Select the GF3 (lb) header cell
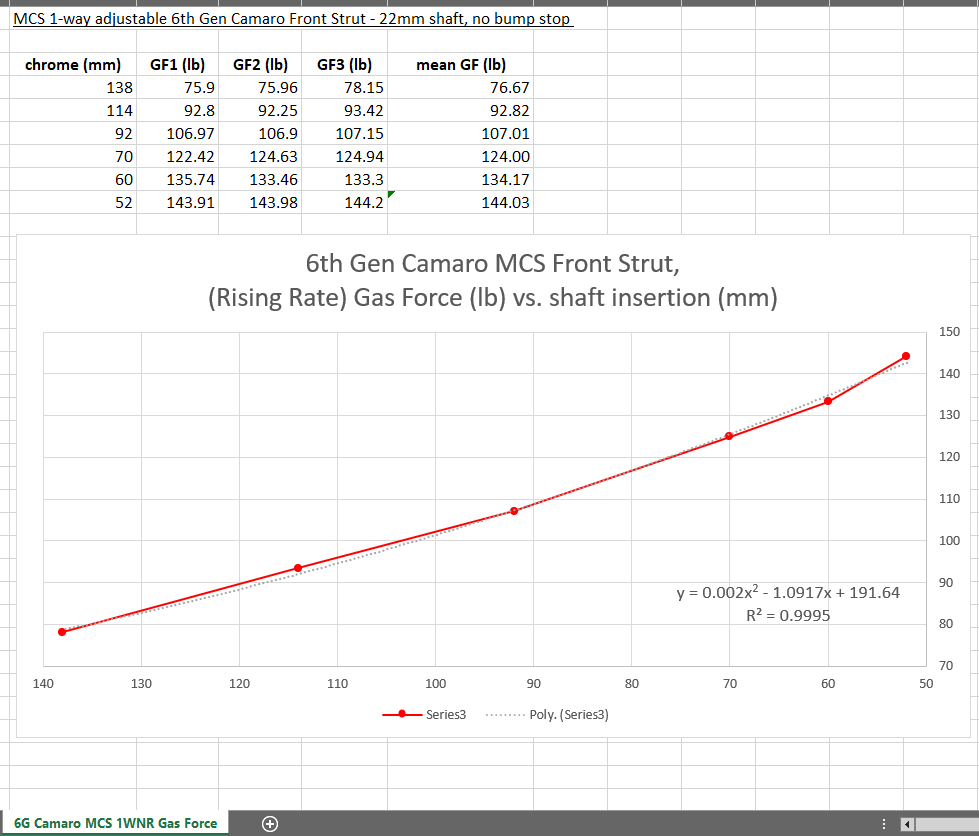Viewport: 979px width, 836px height. tap(344, 64)
